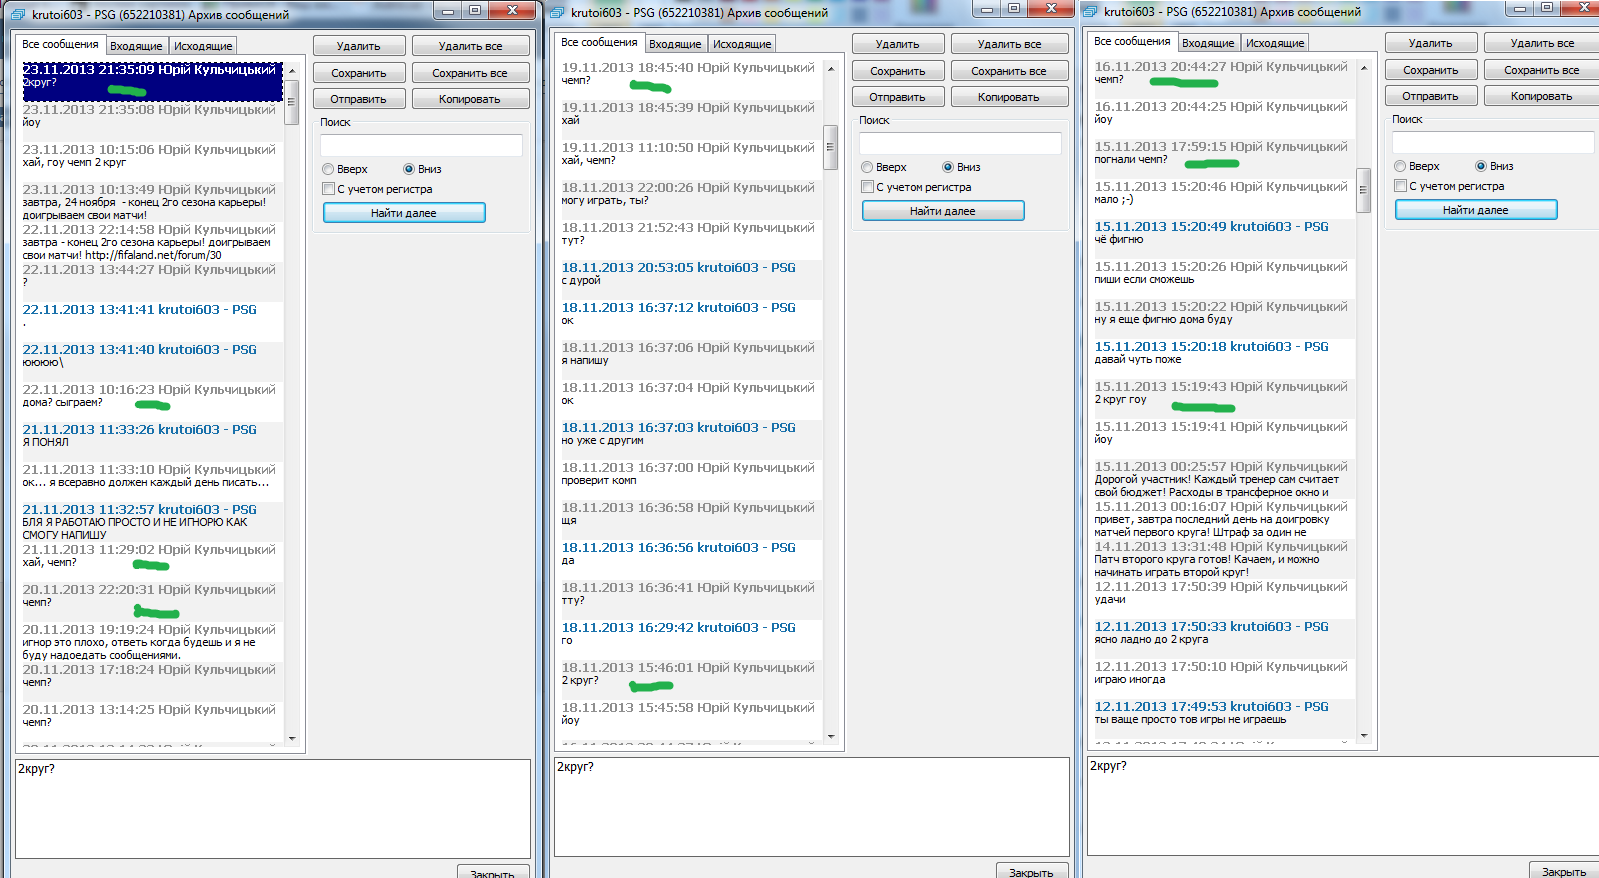Click the app icon in the leftmost window's title bar

coord(18,15)
